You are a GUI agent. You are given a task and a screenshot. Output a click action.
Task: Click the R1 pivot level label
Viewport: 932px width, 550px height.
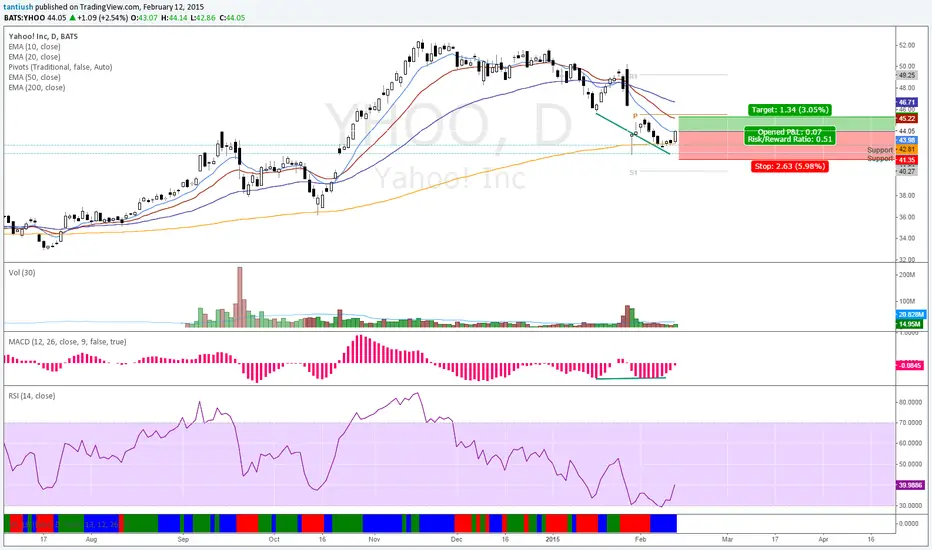point(634,77)
